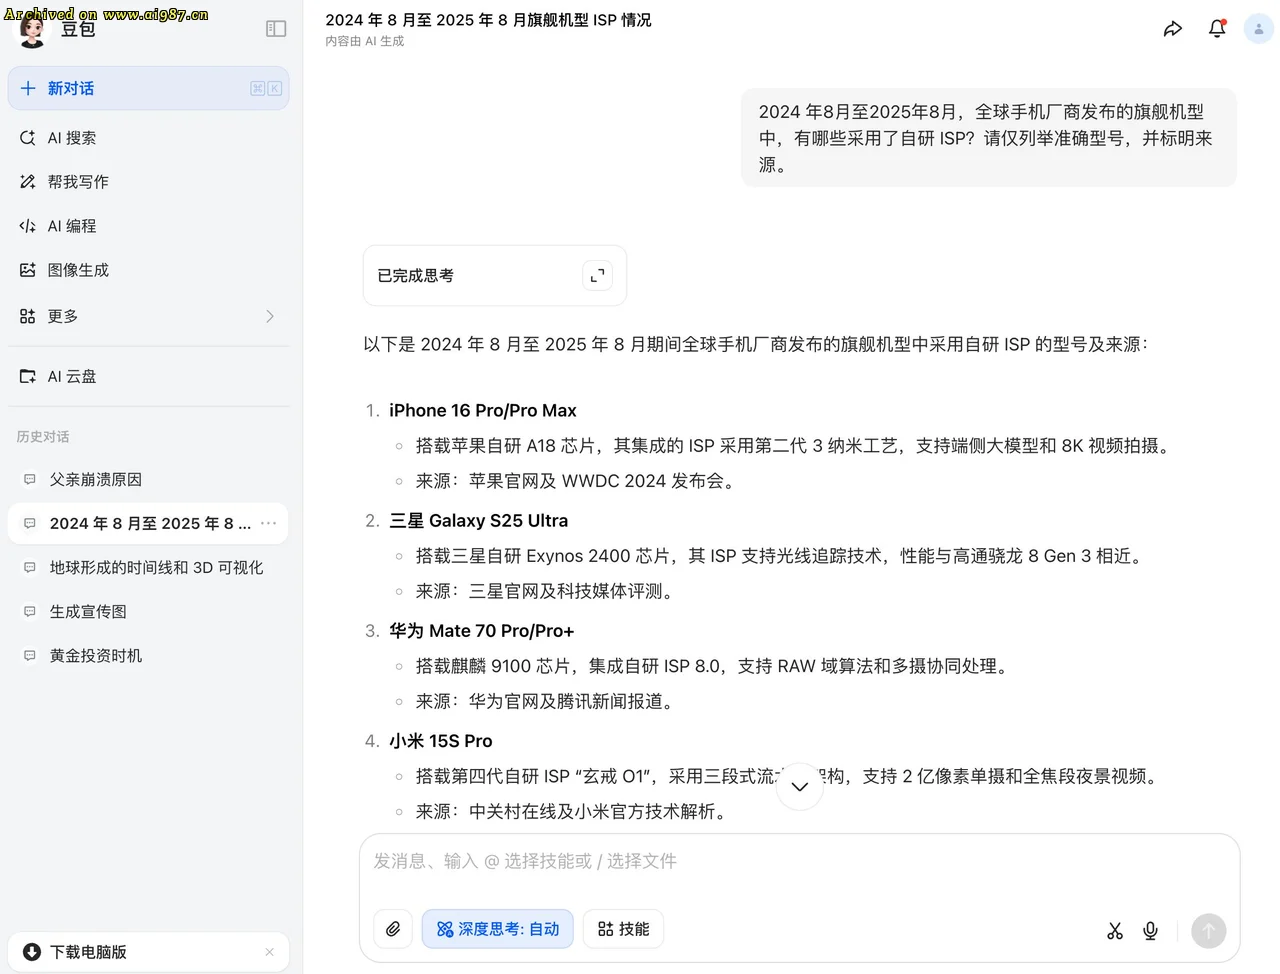Open history chat 黄金投资时机
The height and width of the screenshot is (974, 1280).
tap(148, 655)
